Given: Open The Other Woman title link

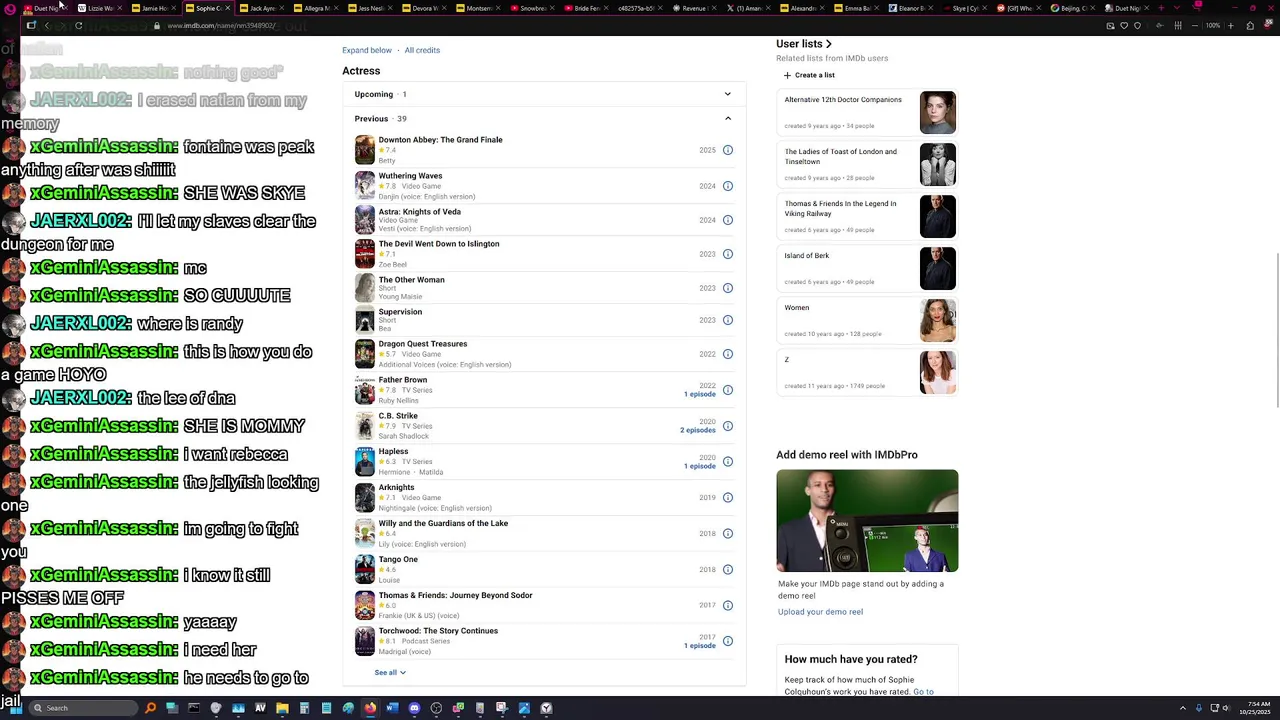Looking at the screenshot, I should [411, 280].
